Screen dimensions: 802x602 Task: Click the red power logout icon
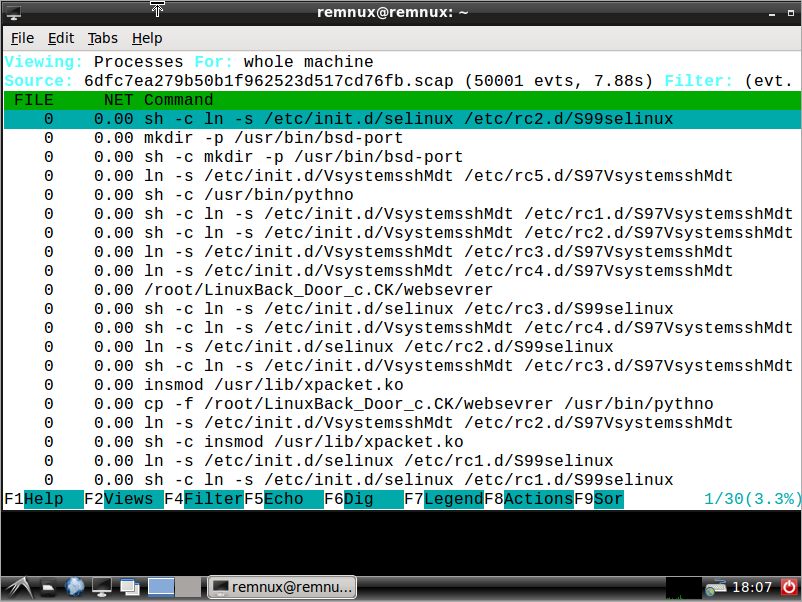789,587
